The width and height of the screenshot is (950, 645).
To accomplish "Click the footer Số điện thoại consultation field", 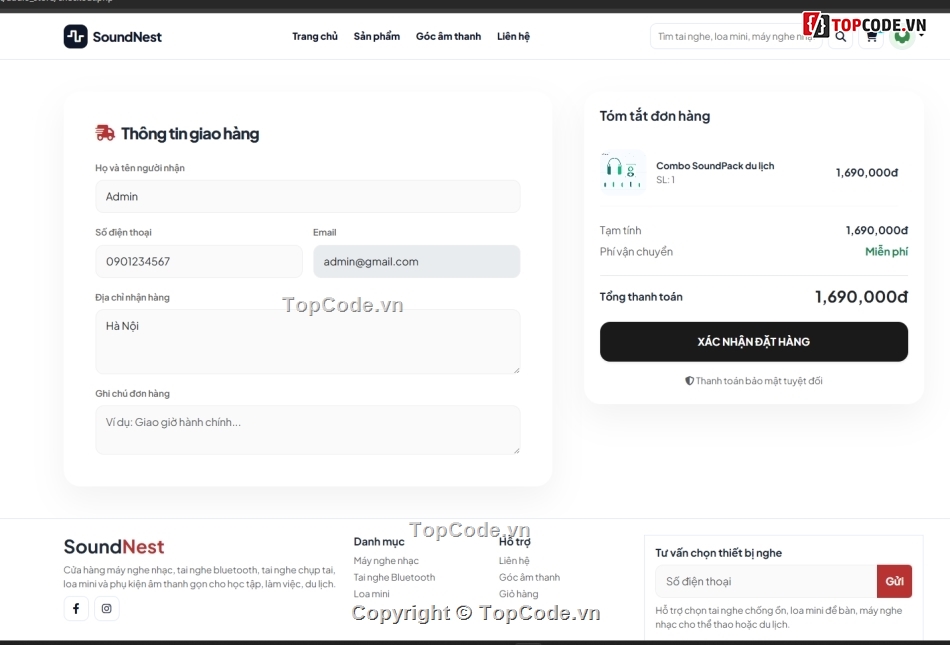I will (x=766, y=581).
